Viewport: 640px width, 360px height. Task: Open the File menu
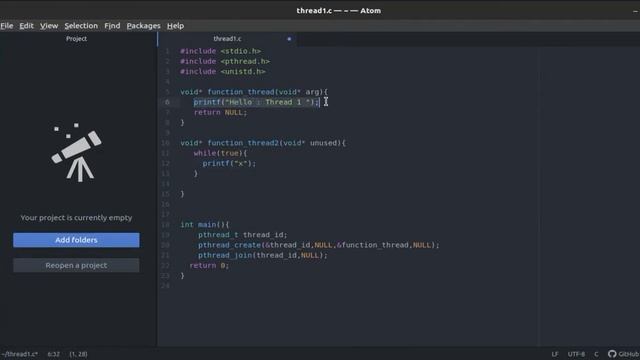pyautogui.click(x=7, y=26)
